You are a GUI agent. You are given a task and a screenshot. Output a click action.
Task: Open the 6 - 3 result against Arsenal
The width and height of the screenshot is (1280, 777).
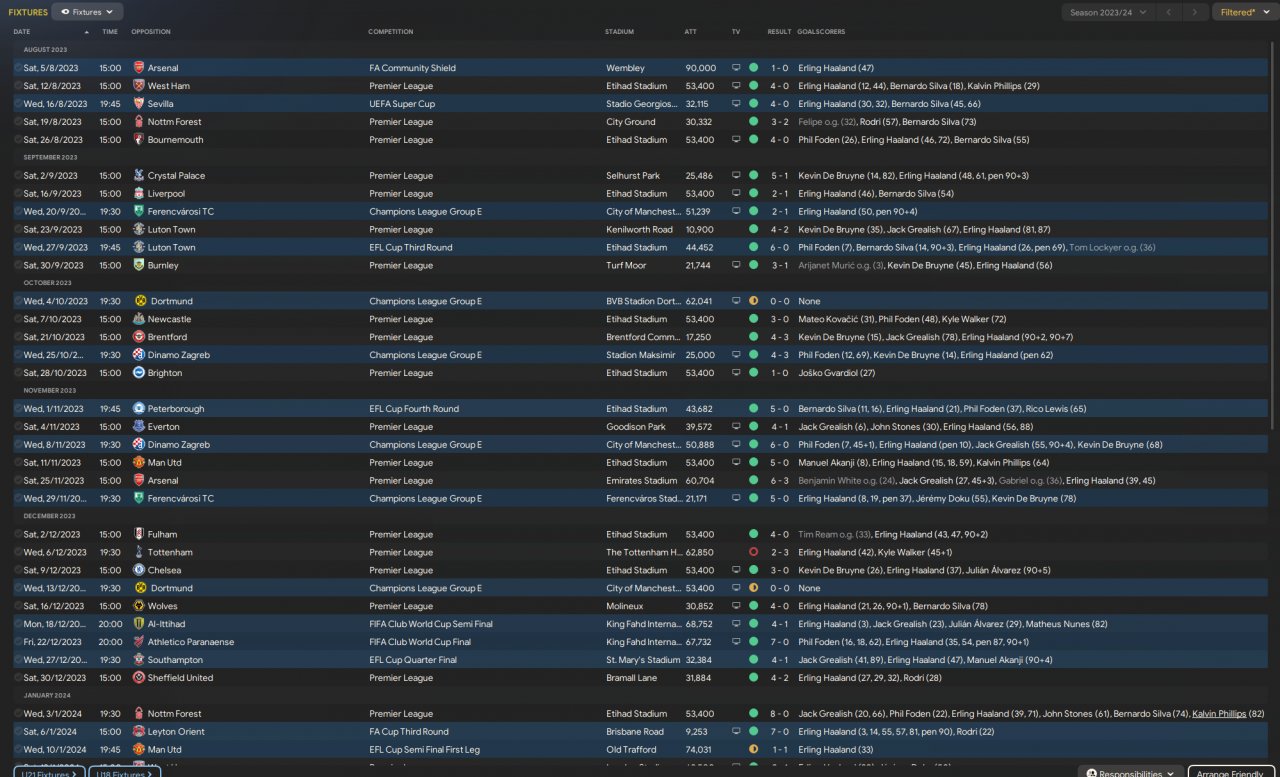click(x=779, y=481)
